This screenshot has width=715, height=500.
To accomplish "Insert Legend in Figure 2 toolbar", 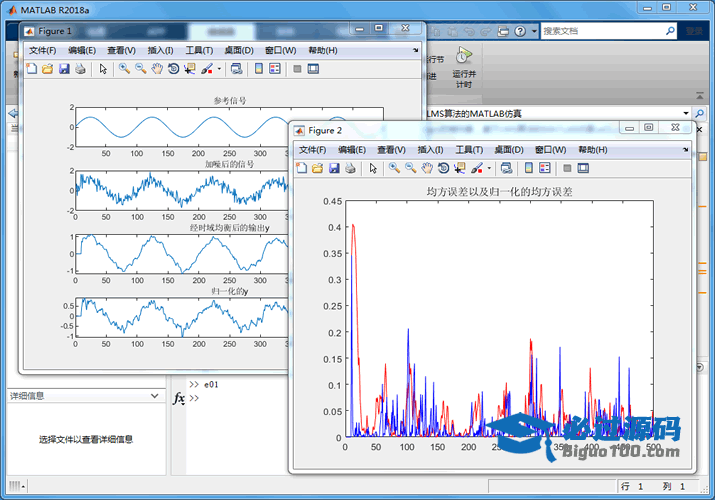I will coord(544,168).
